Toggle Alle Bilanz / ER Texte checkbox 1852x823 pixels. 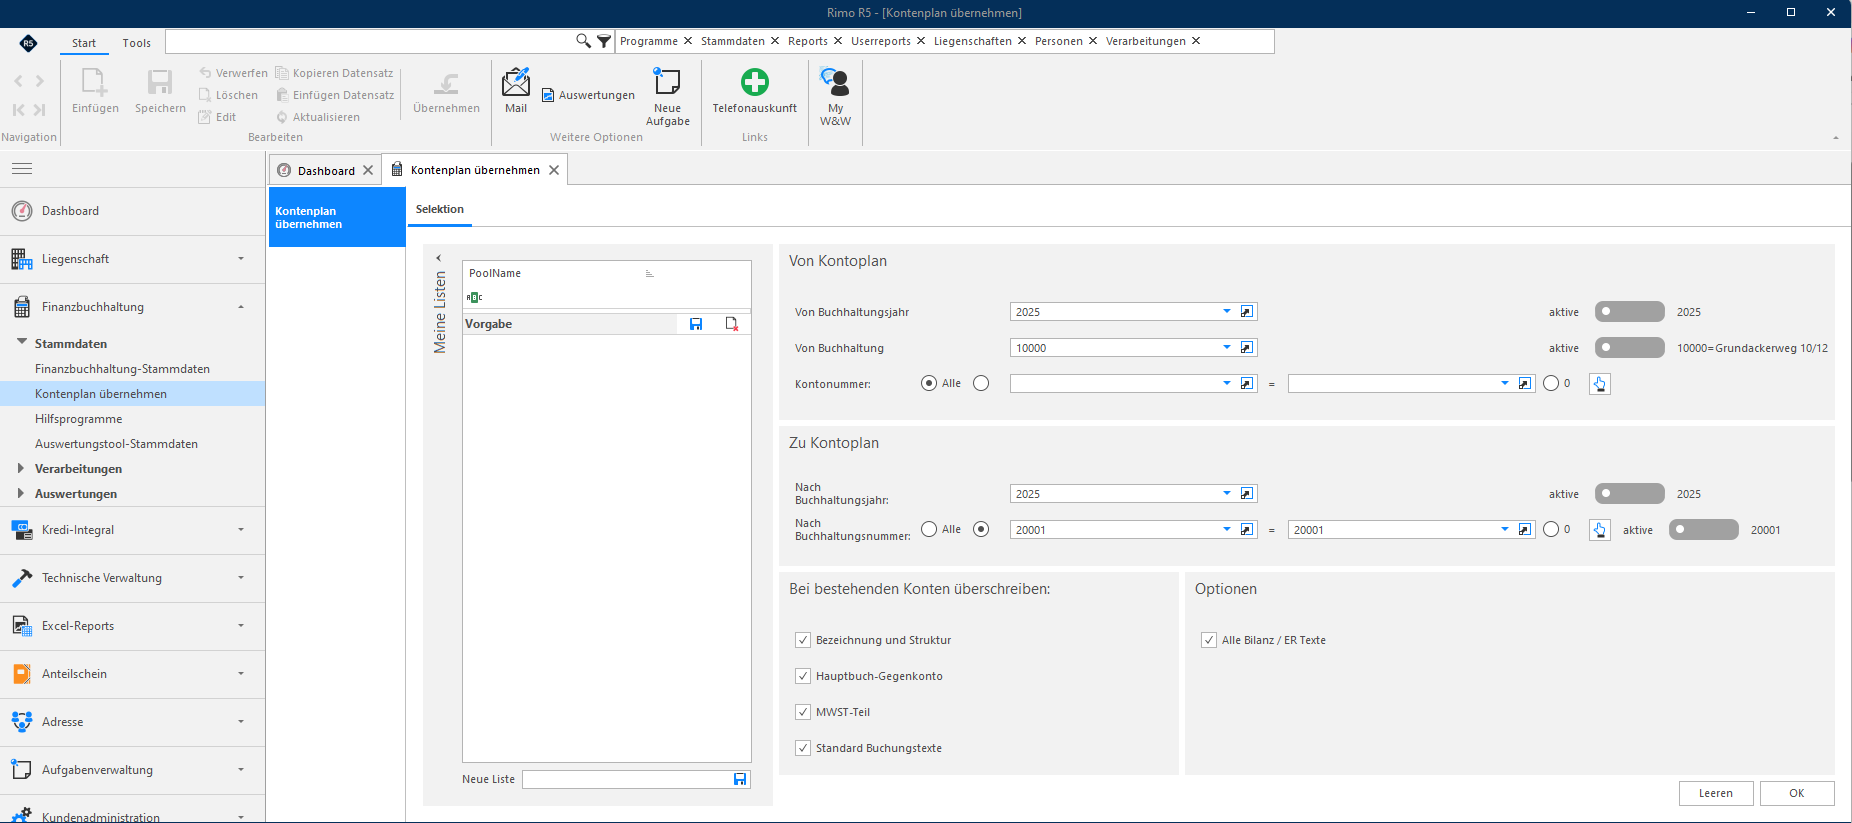pos(1209,640)
